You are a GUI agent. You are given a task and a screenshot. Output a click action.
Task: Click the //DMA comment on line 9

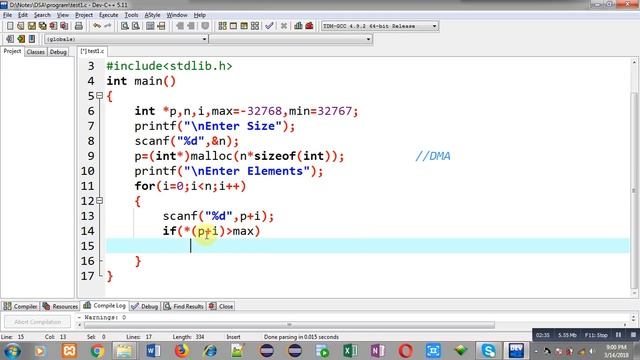pyautogui.click(x=433, y=156)
